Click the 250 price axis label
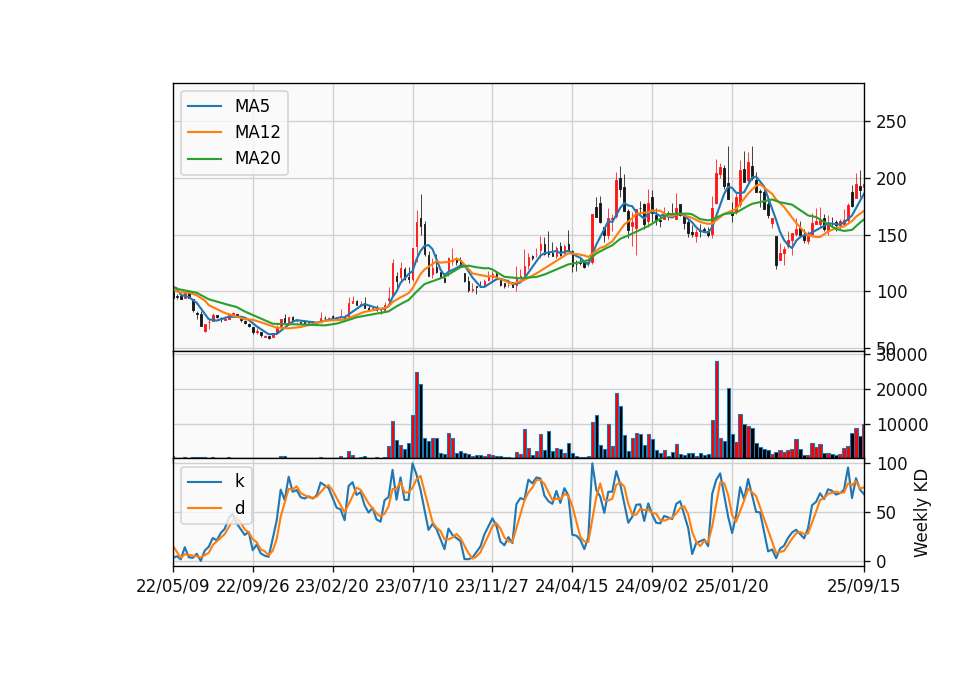 point(891,122)
